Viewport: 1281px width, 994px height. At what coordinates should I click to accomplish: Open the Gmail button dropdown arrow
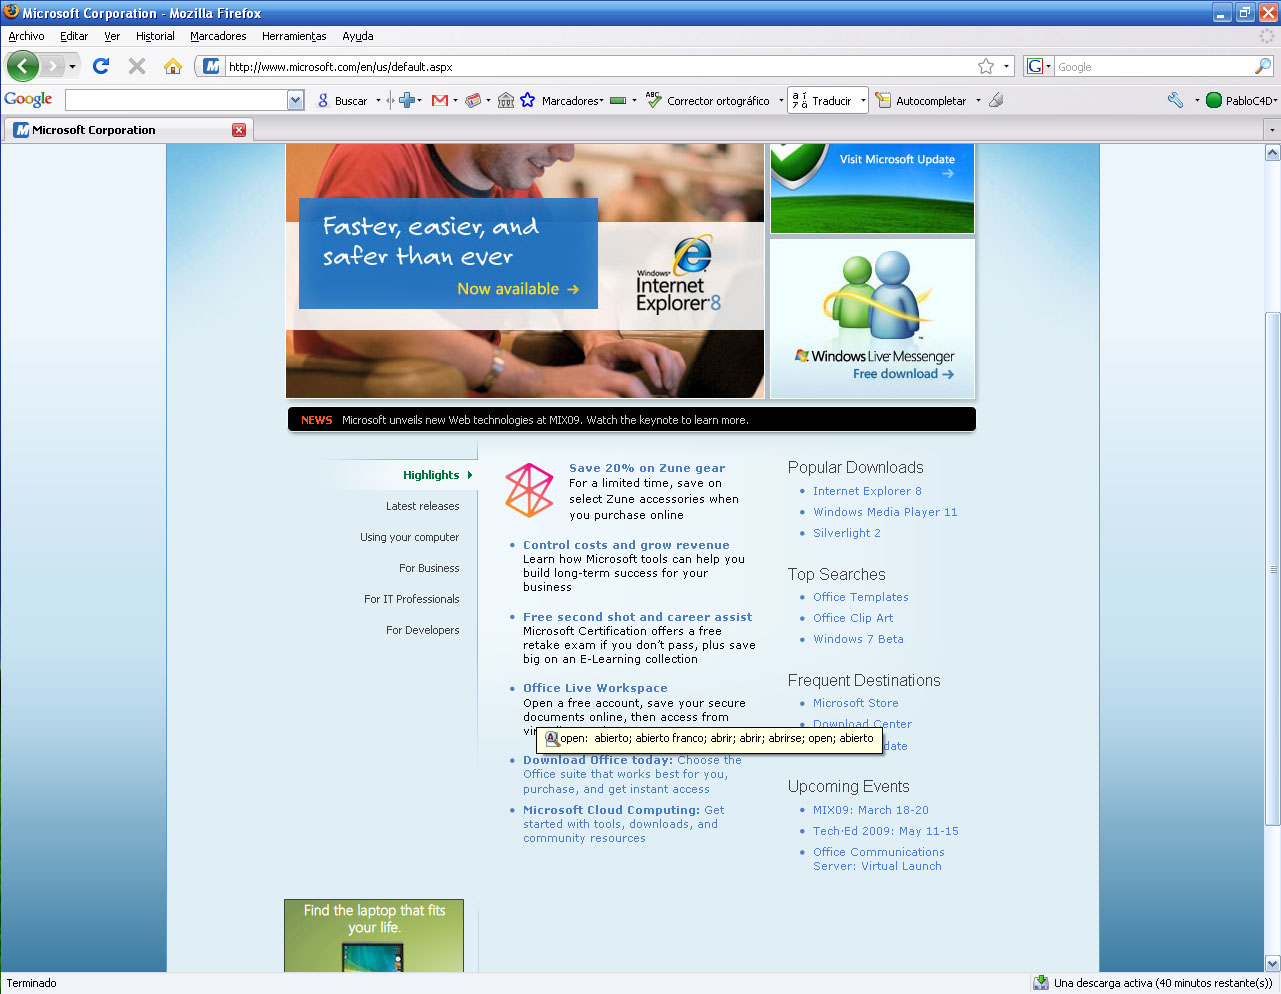[x=455, y=100]
